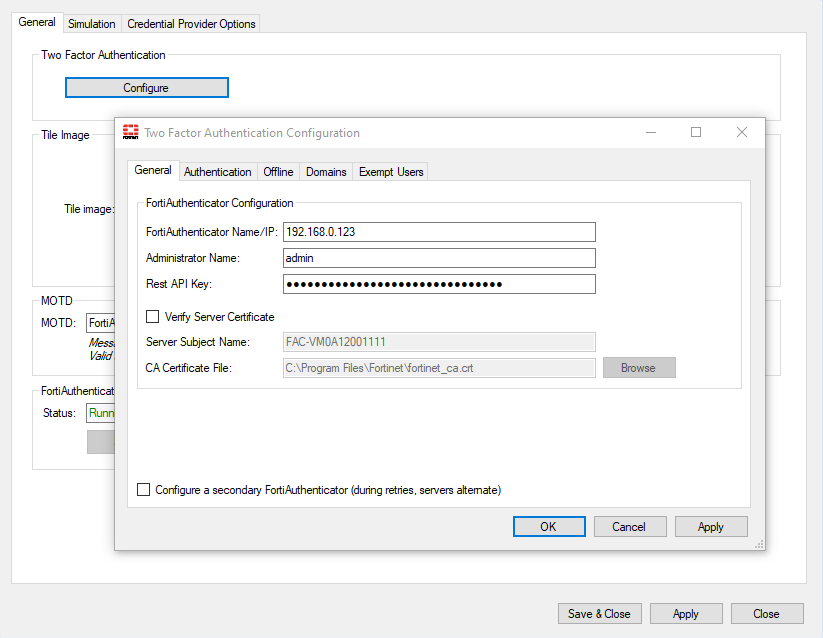Check Configure a secondary FortiAuthenticator option
Viewport: 823px width, 638px height.
(143, 490)
